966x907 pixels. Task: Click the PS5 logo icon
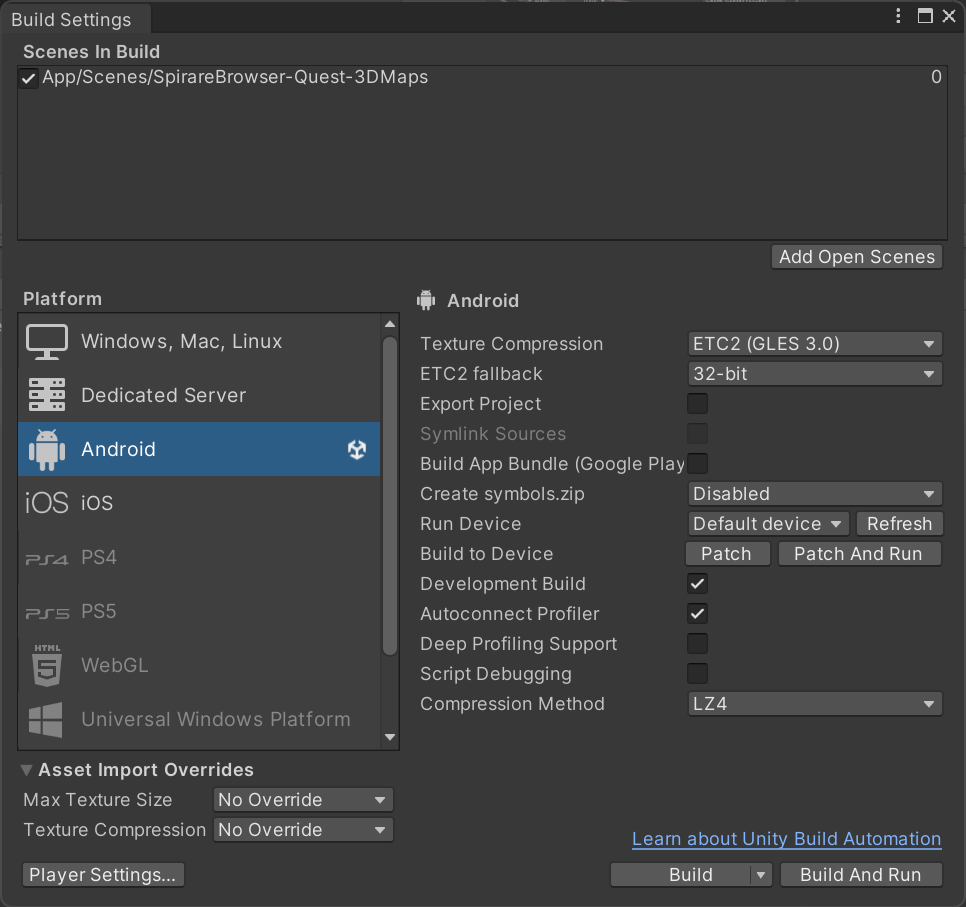pyautogui.click(x=47, y=613)
